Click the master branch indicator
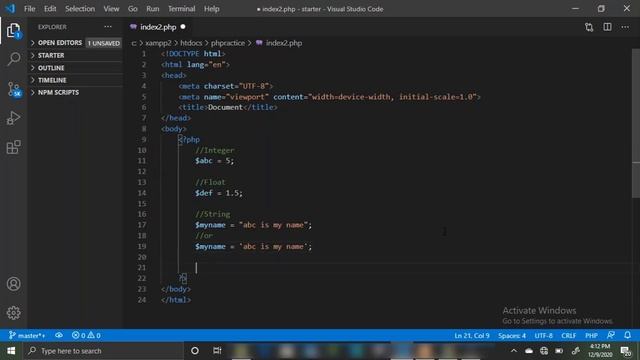Image resolution: width=640 pixels, height=360 pixels. click(27, 336)
